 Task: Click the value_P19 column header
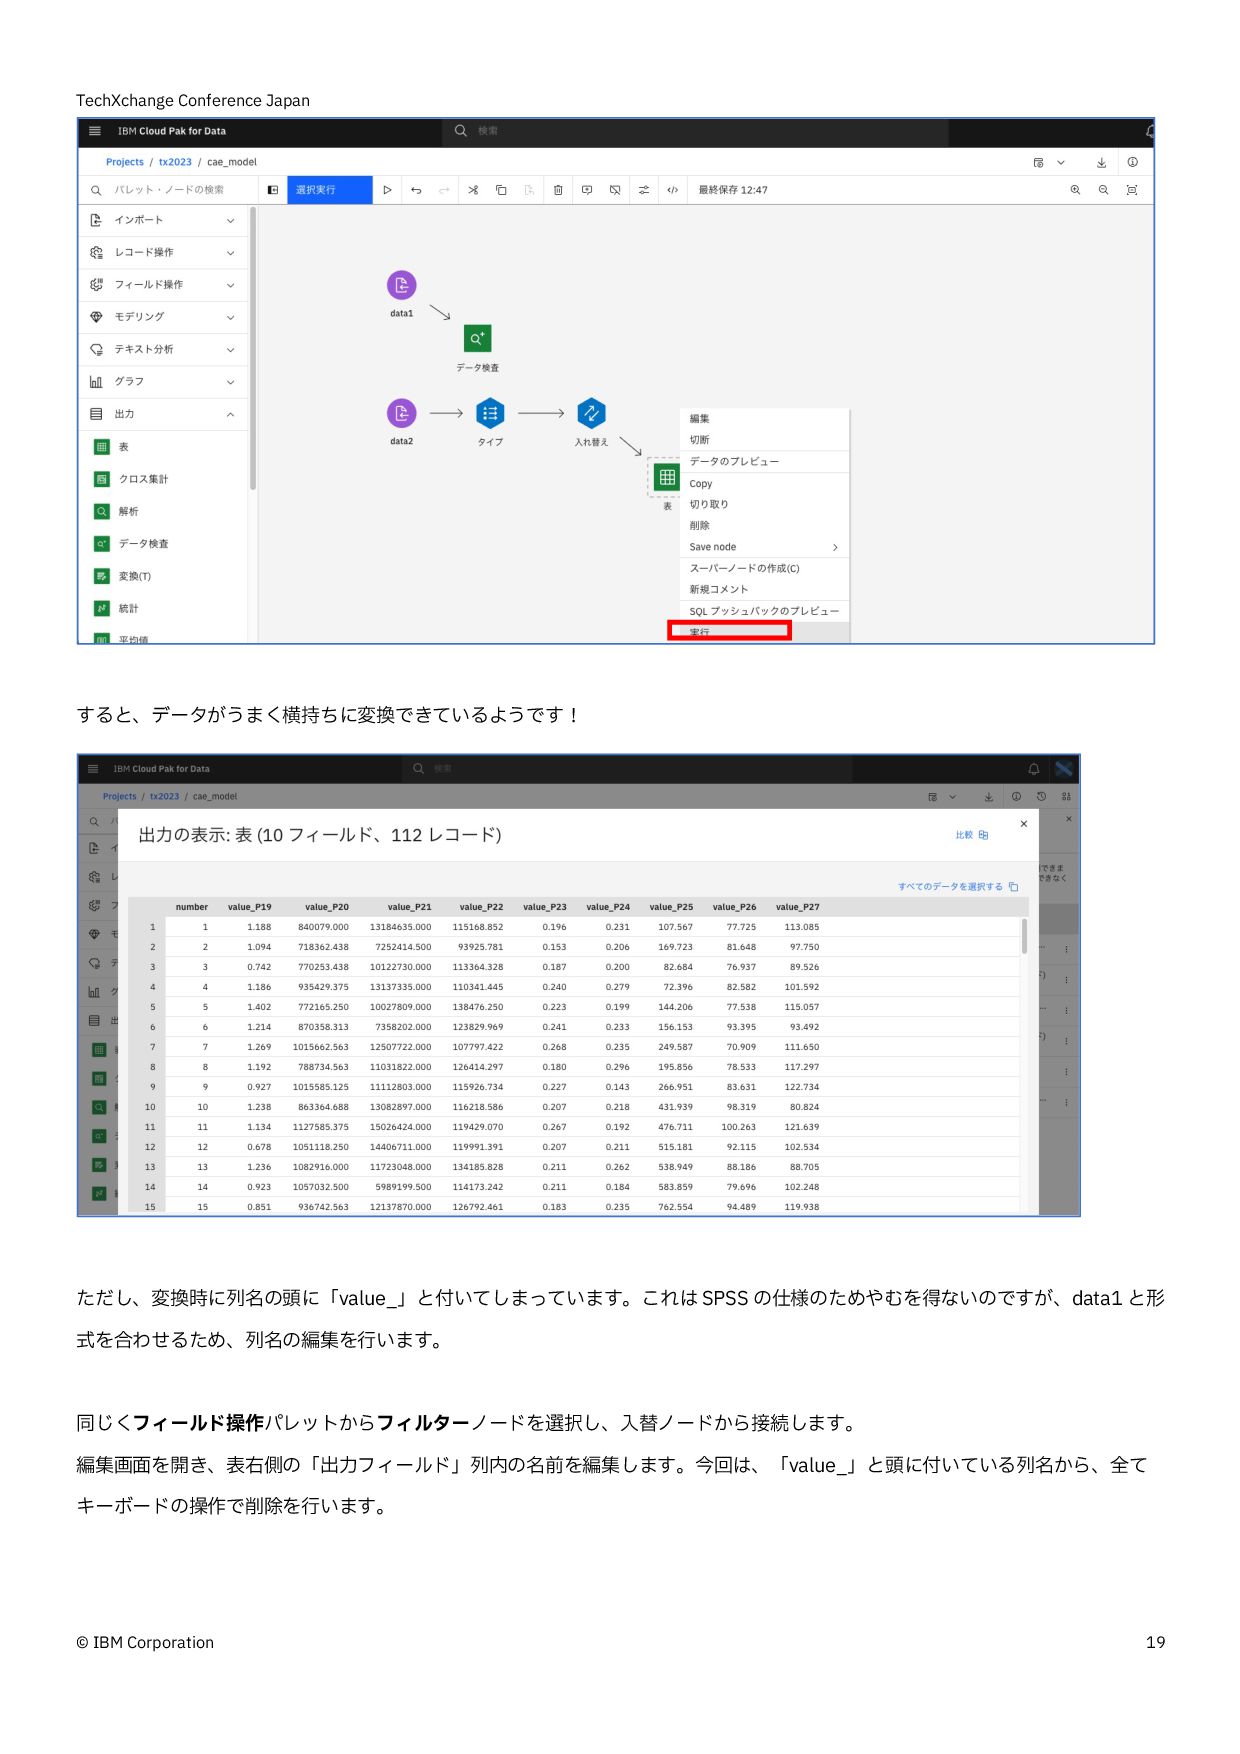[x=249, y=907]
